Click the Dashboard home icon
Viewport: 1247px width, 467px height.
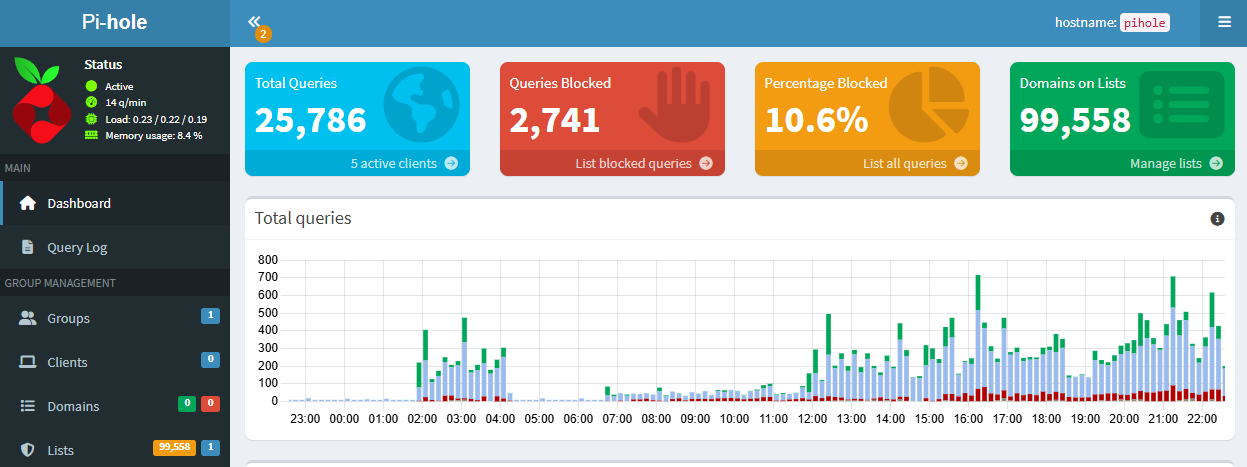pyautogui.click(x=28, y=203)
